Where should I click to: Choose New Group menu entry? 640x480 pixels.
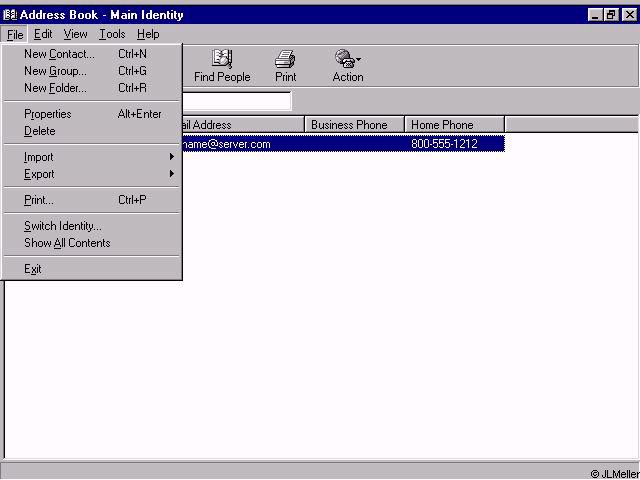pos(55,71)
